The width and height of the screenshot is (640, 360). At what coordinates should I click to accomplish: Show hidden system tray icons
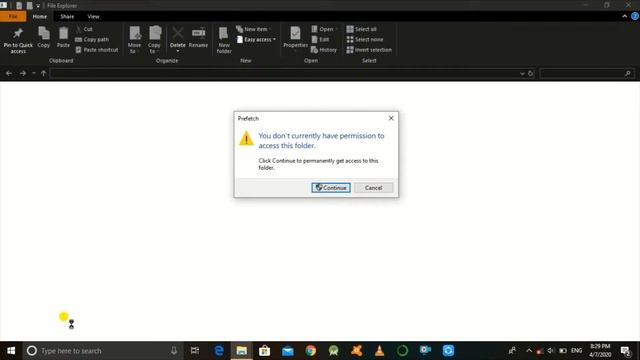(x=529, y=351)
